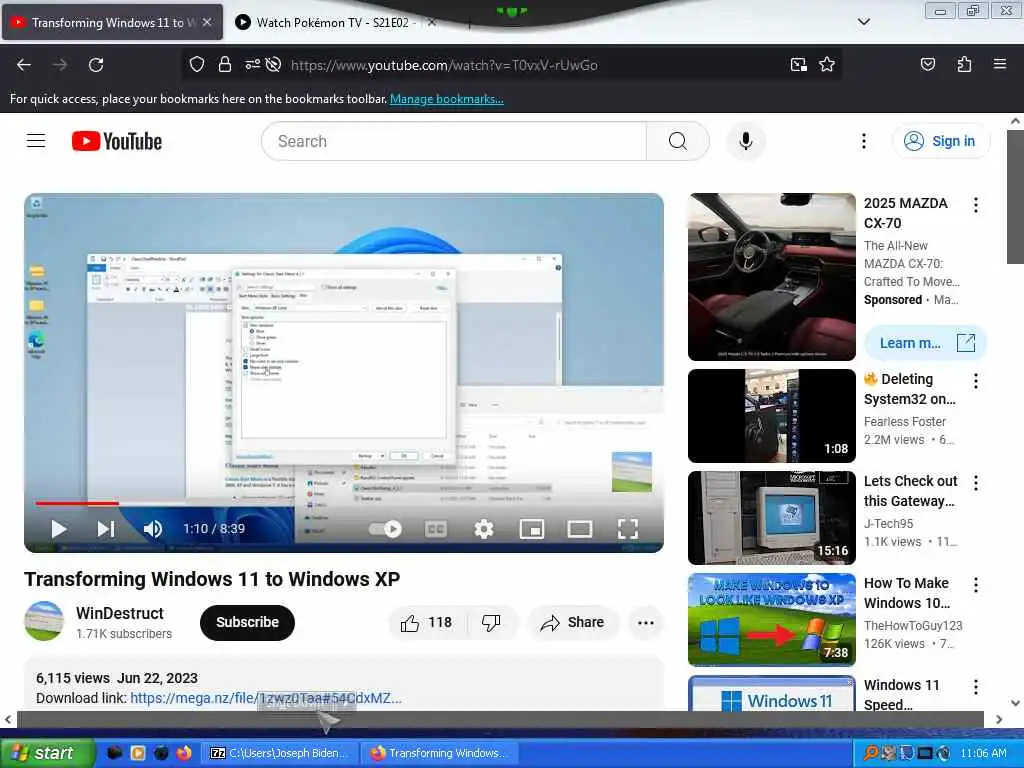Click the Share button

tap(573, 623)
